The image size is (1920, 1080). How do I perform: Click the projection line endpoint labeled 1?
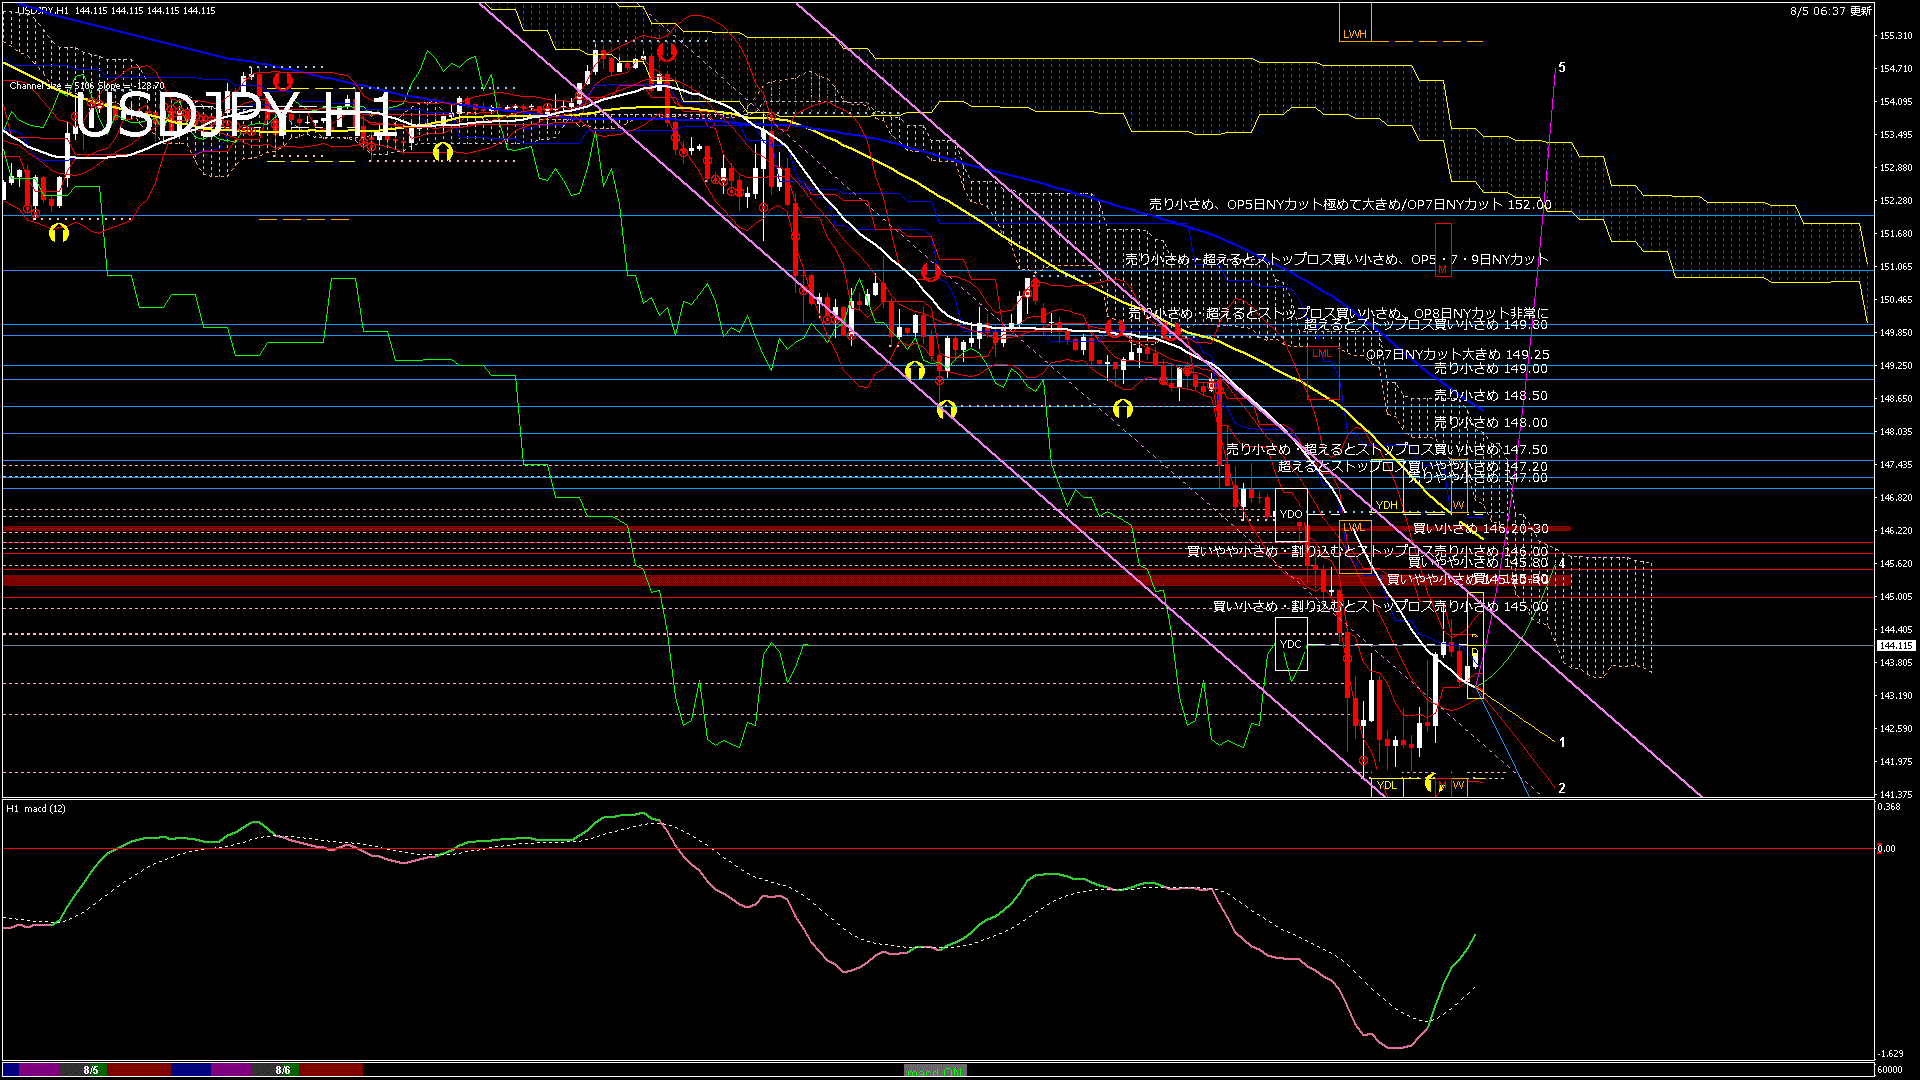1561,742
